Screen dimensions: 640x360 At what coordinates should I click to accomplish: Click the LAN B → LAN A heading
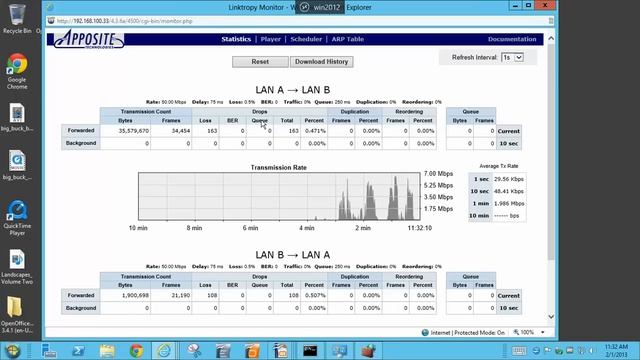[x=293, y=255]
